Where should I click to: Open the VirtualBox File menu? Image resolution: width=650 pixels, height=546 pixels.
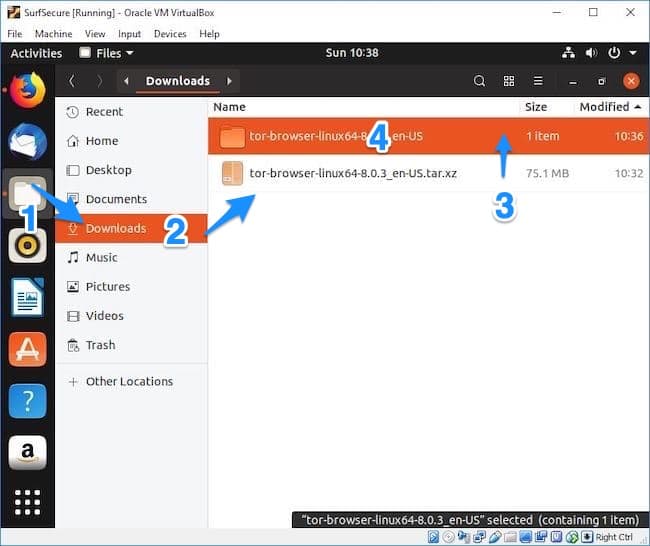point(15,34)
